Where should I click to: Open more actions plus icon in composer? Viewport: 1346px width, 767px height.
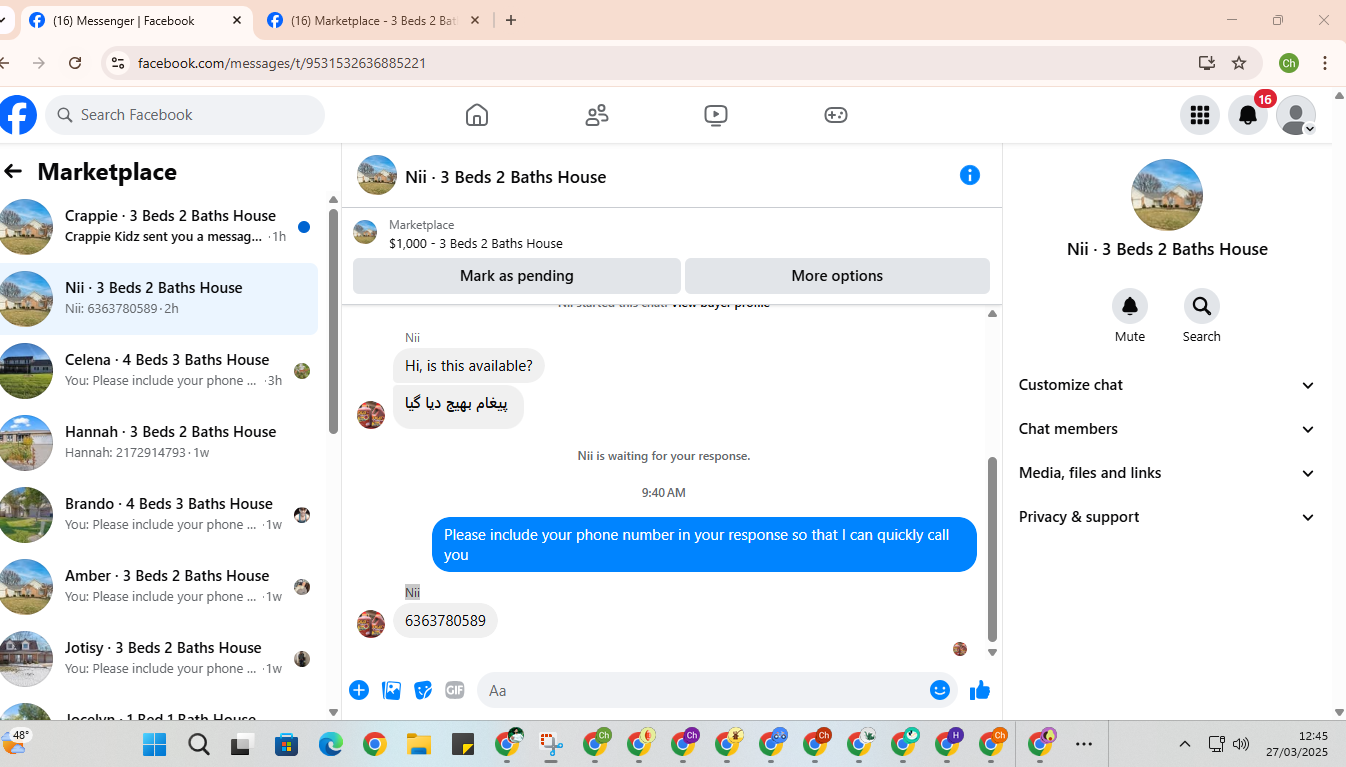pyautogui.click(x=359, y=690)
